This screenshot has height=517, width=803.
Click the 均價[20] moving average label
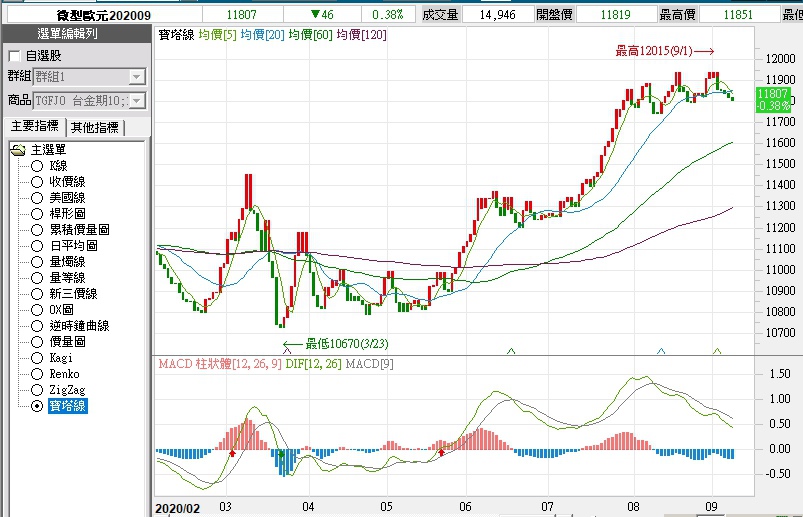[x=262, y=35]
